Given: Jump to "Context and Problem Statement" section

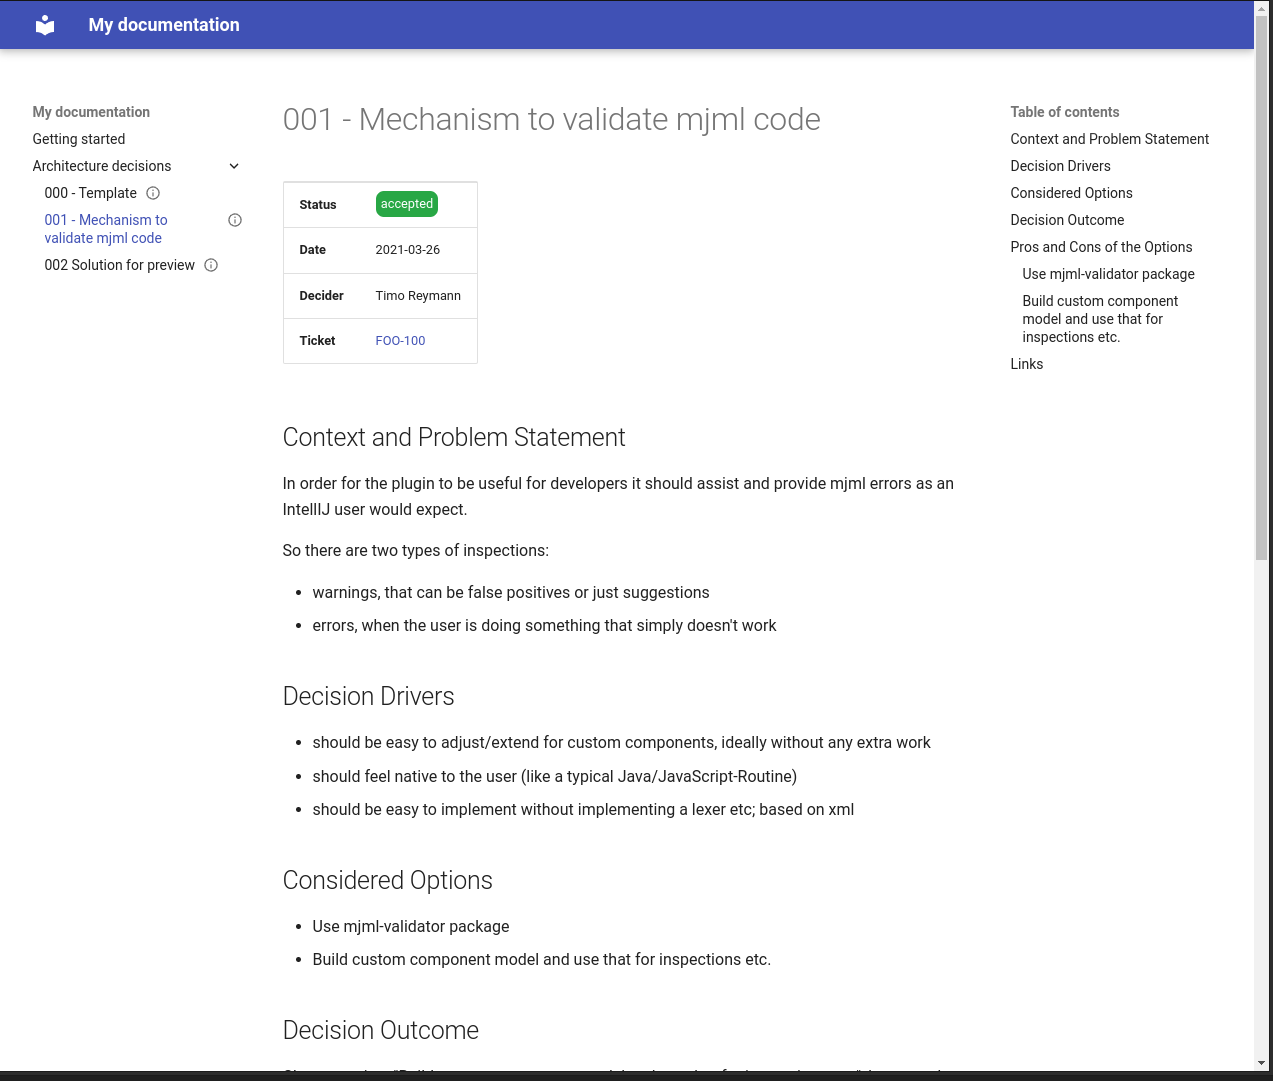Looking at the screenshot, I should [x=1109, y=139].
